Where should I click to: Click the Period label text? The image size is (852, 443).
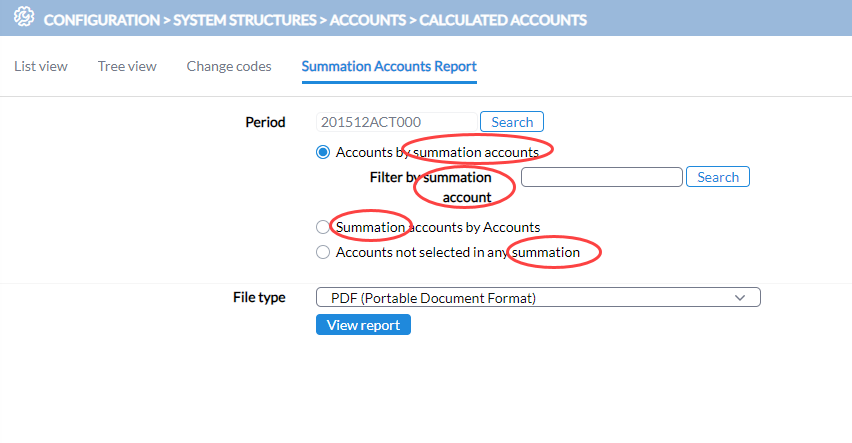pyautogui.click(x=265, y=122)
